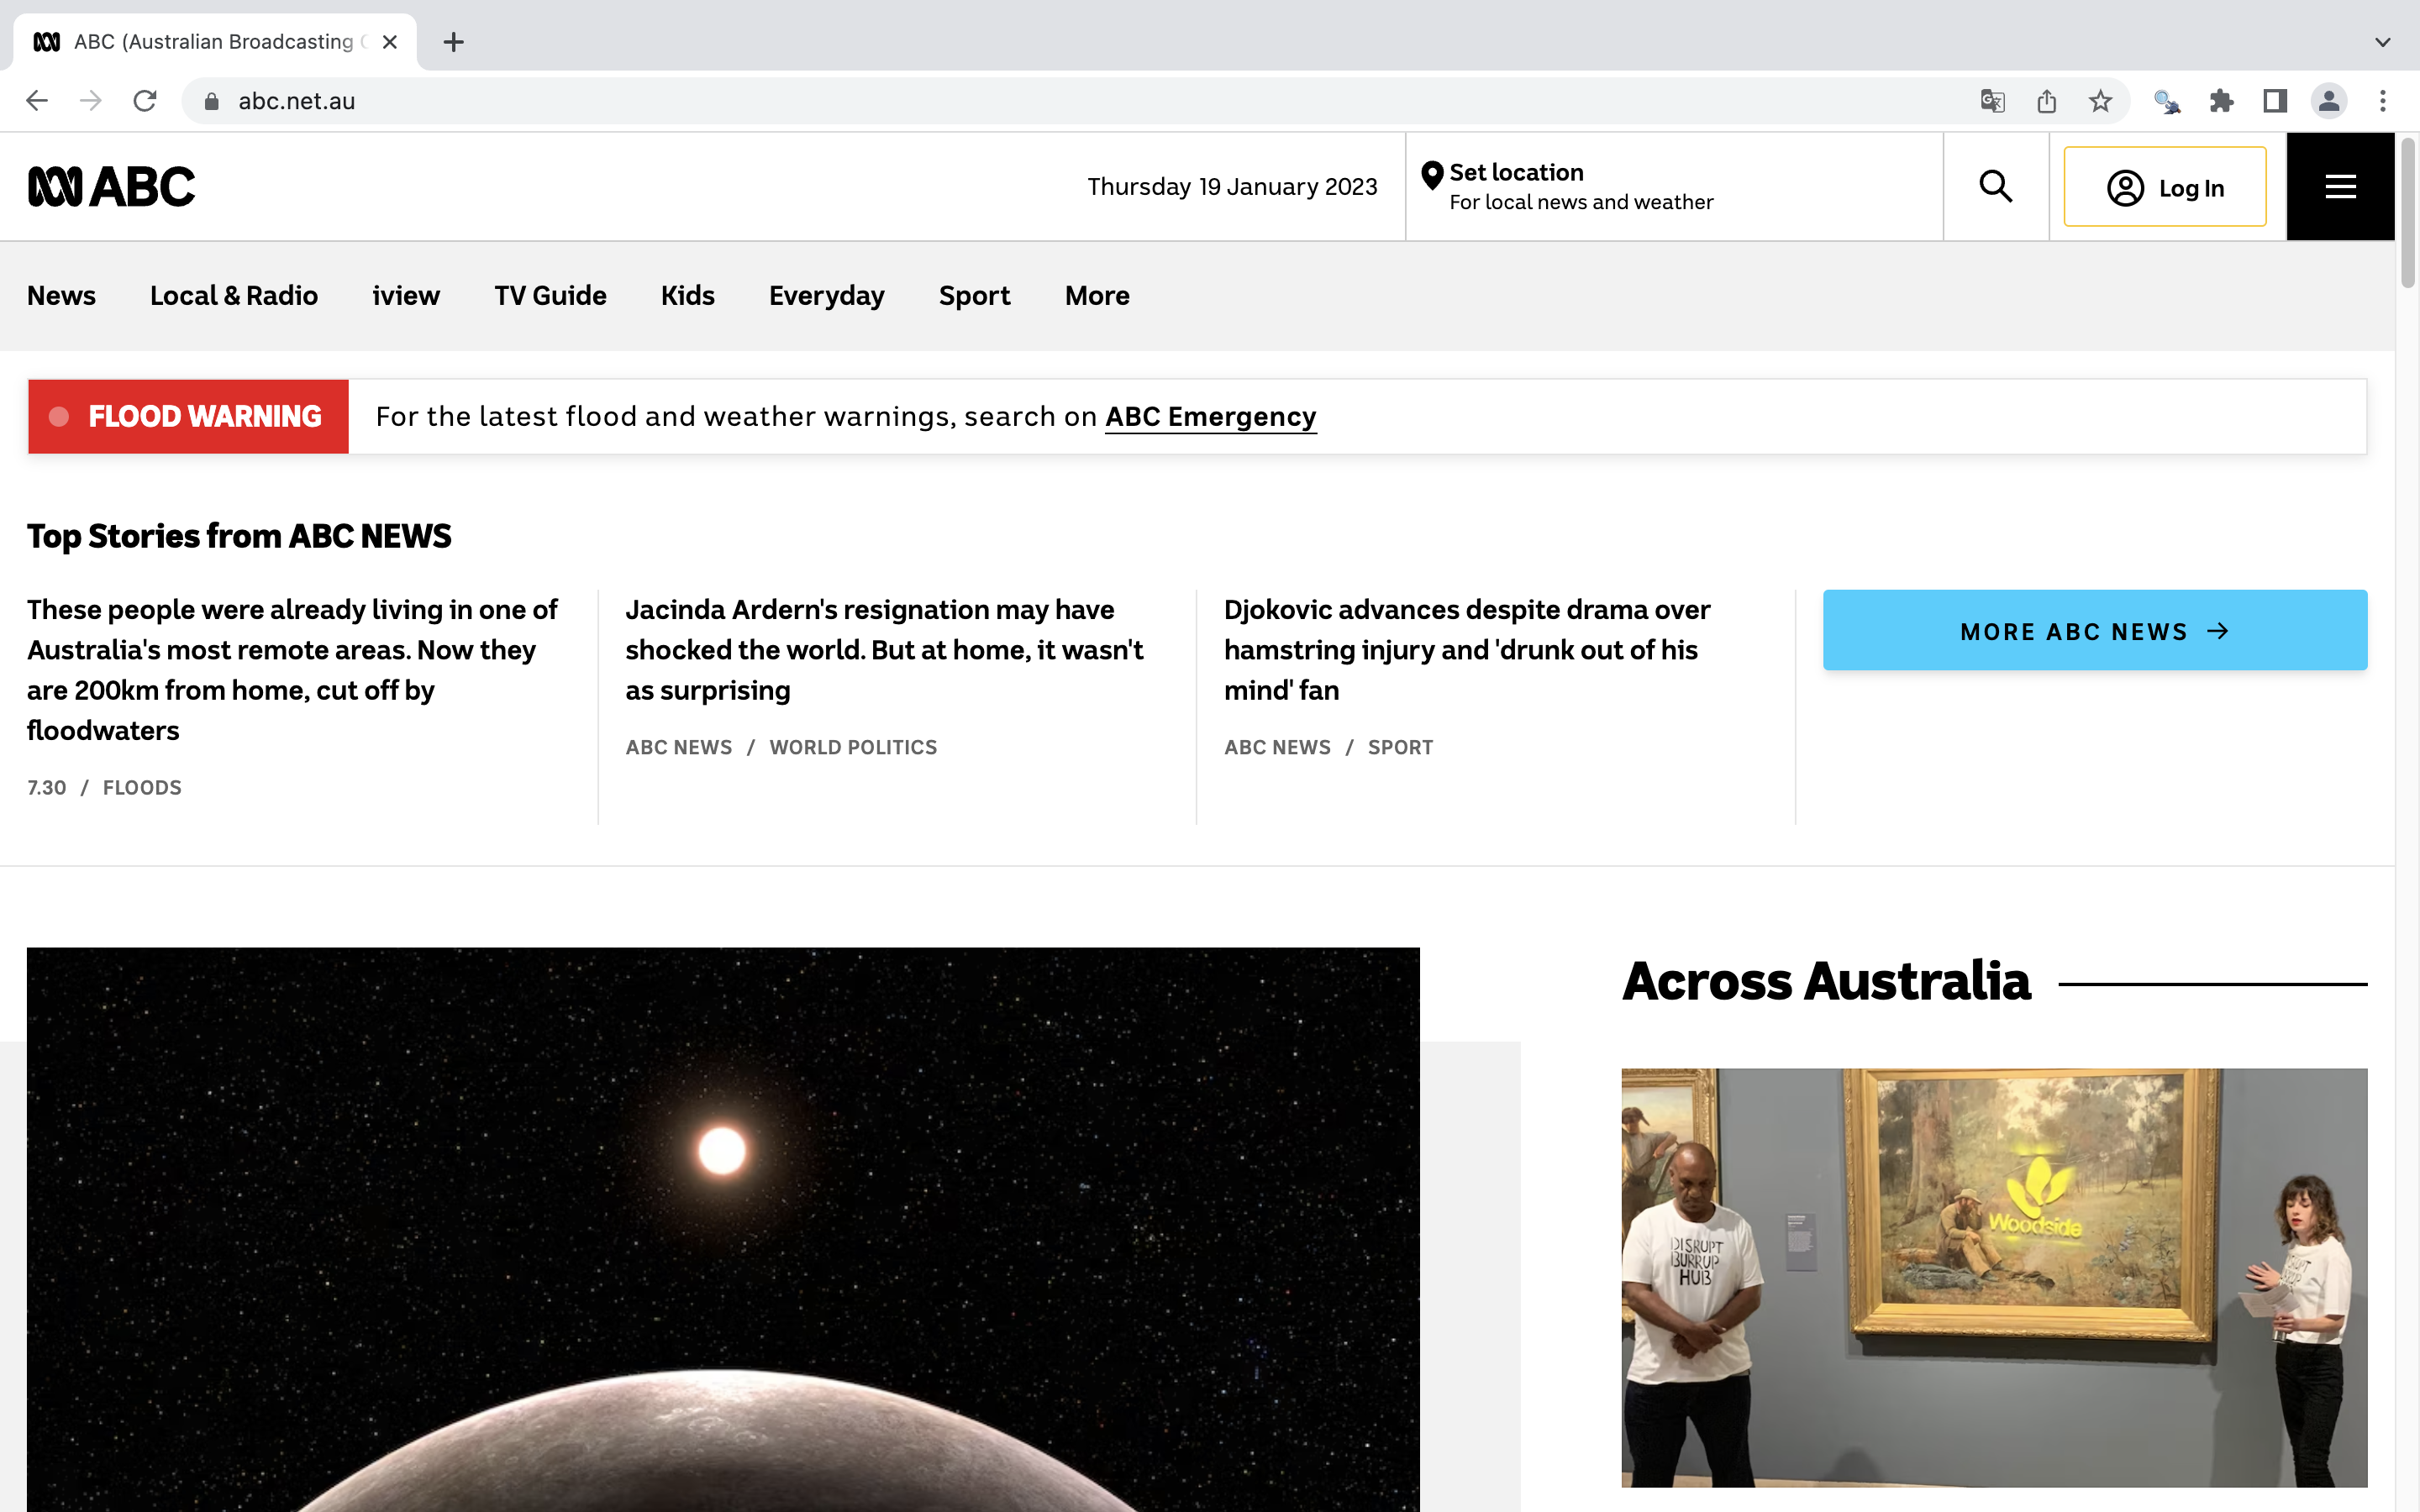Click the ABC logo in header
The height and width of the screenshot is (1512, 2420).
pos(111,187)
